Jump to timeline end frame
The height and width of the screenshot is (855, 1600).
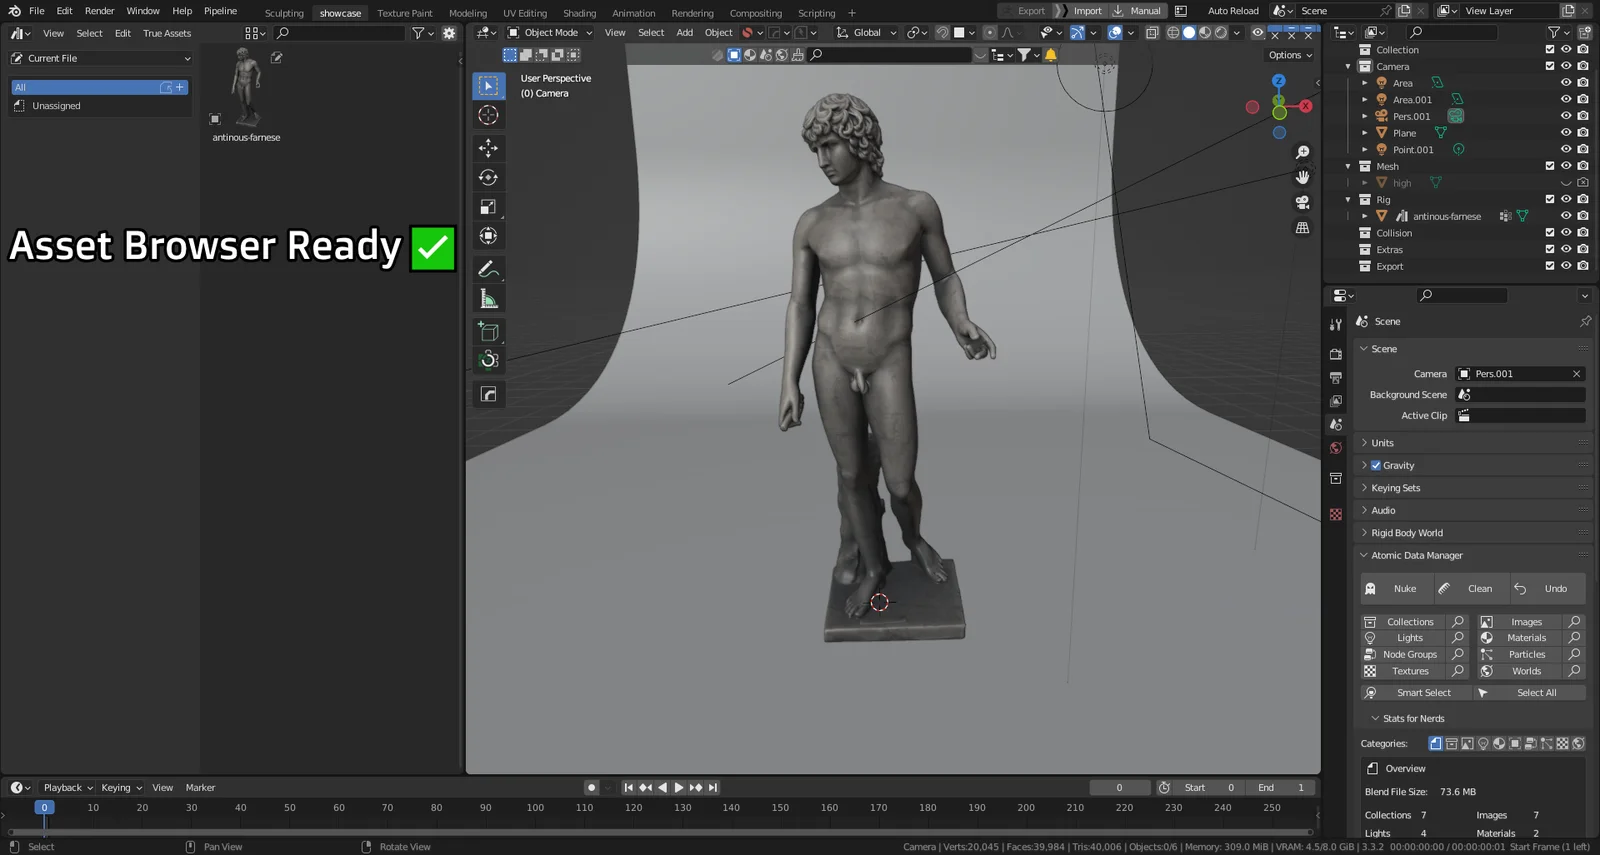(713, 788)
